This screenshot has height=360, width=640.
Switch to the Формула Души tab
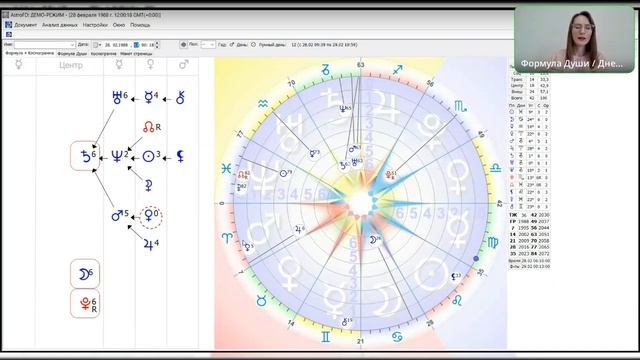pos(72,53)
